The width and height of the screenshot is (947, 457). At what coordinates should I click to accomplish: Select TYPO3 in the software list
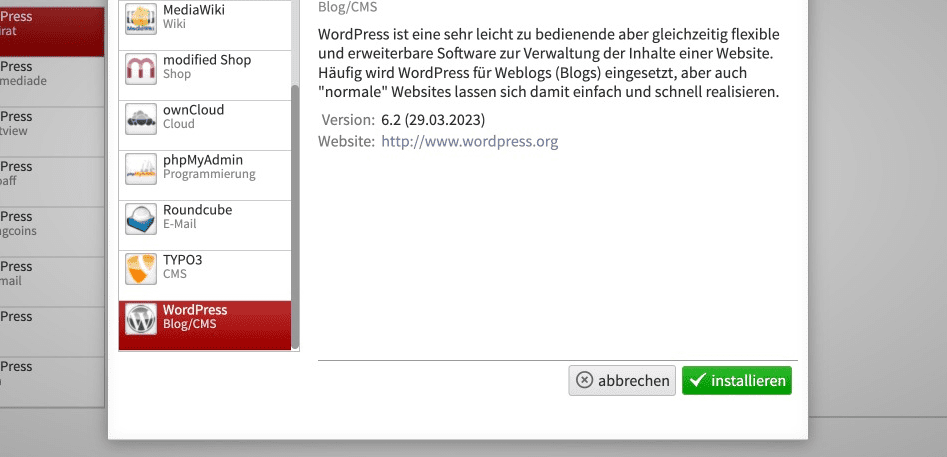[205, 276]
